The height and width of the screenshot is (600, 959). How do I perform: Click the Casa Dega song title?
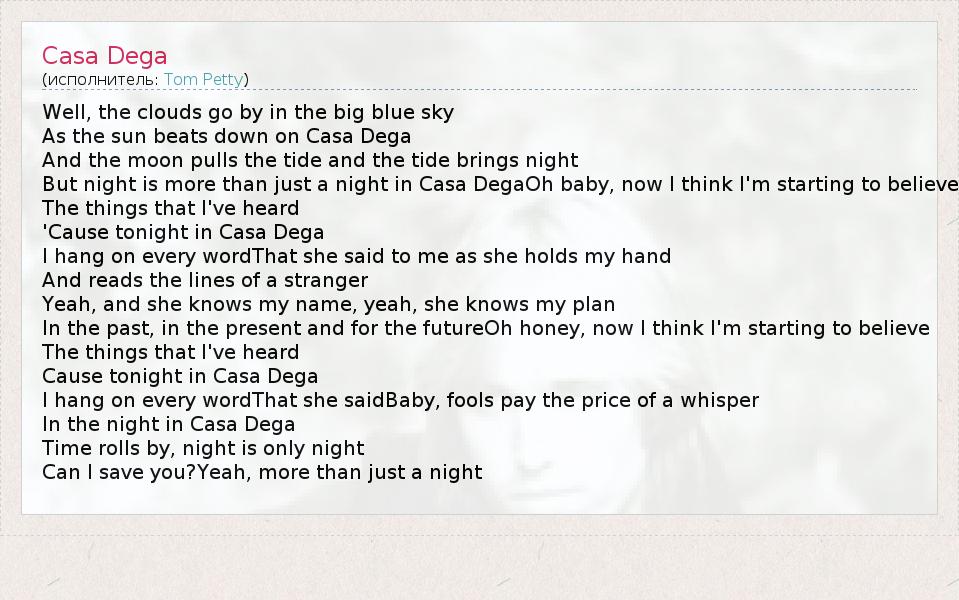105,56
